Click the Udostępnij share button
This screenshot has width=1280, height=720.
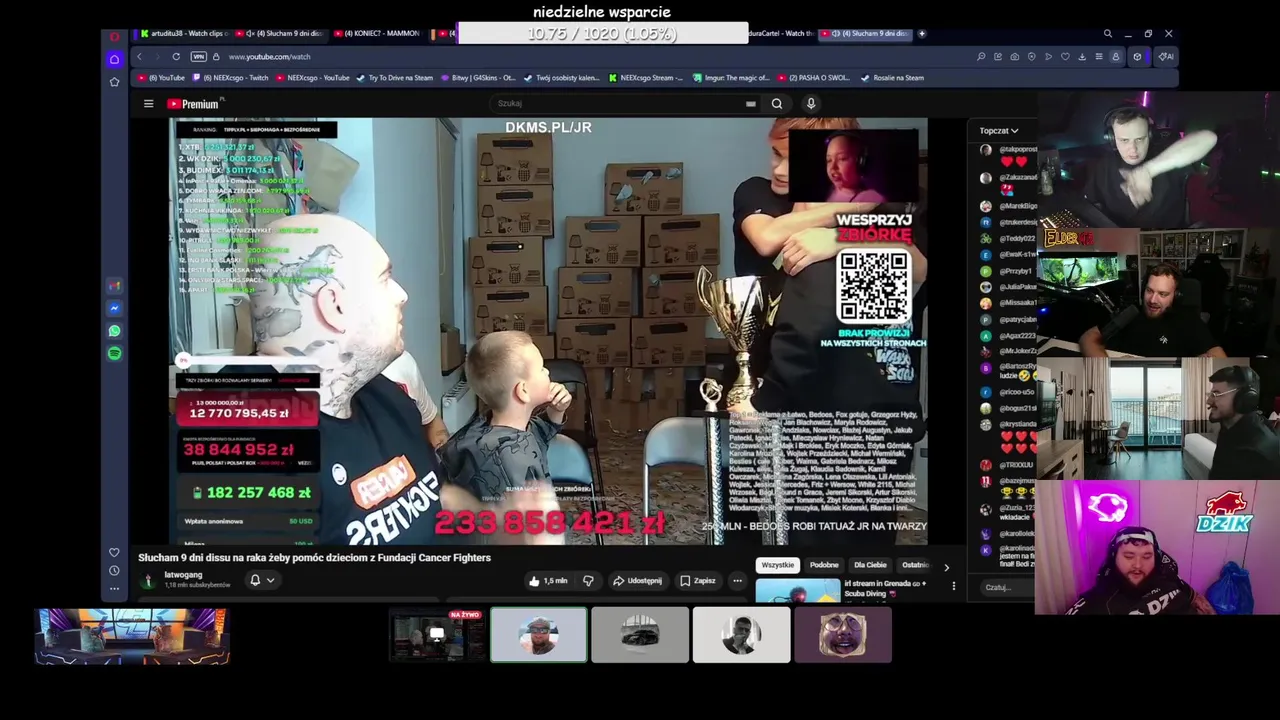tap(637, 581)
